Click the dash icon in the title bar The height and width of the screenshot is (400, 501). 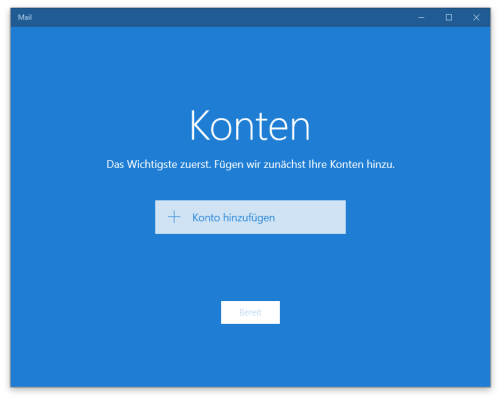(421, 17)
